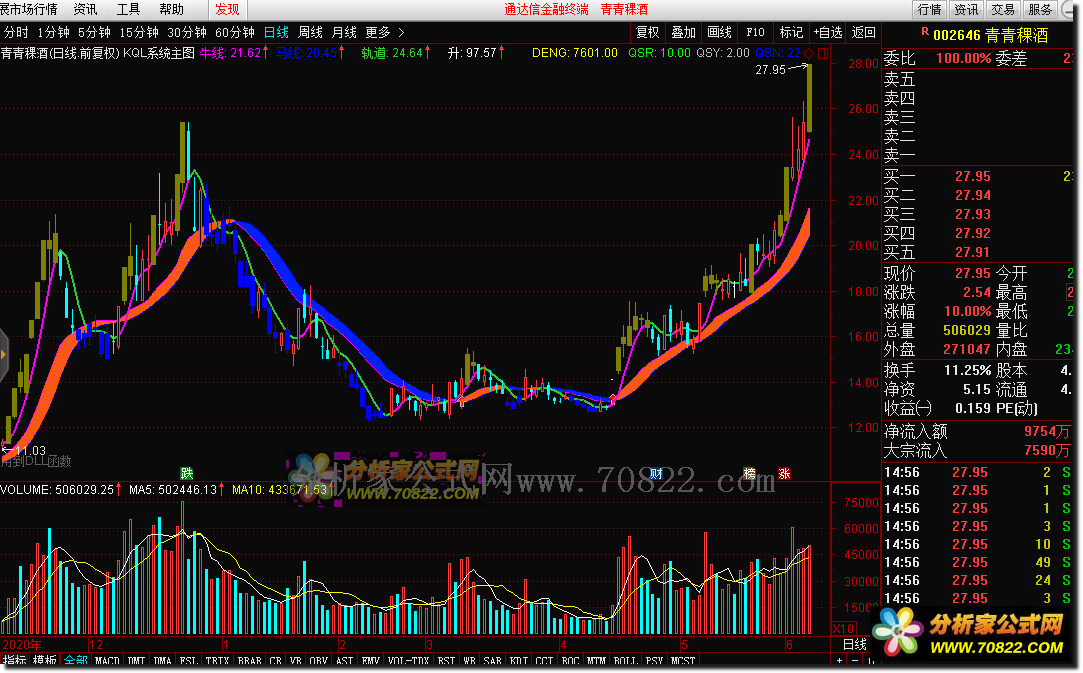
Task: Click the green 跌 marker on chart
Action: click(186, 473)
